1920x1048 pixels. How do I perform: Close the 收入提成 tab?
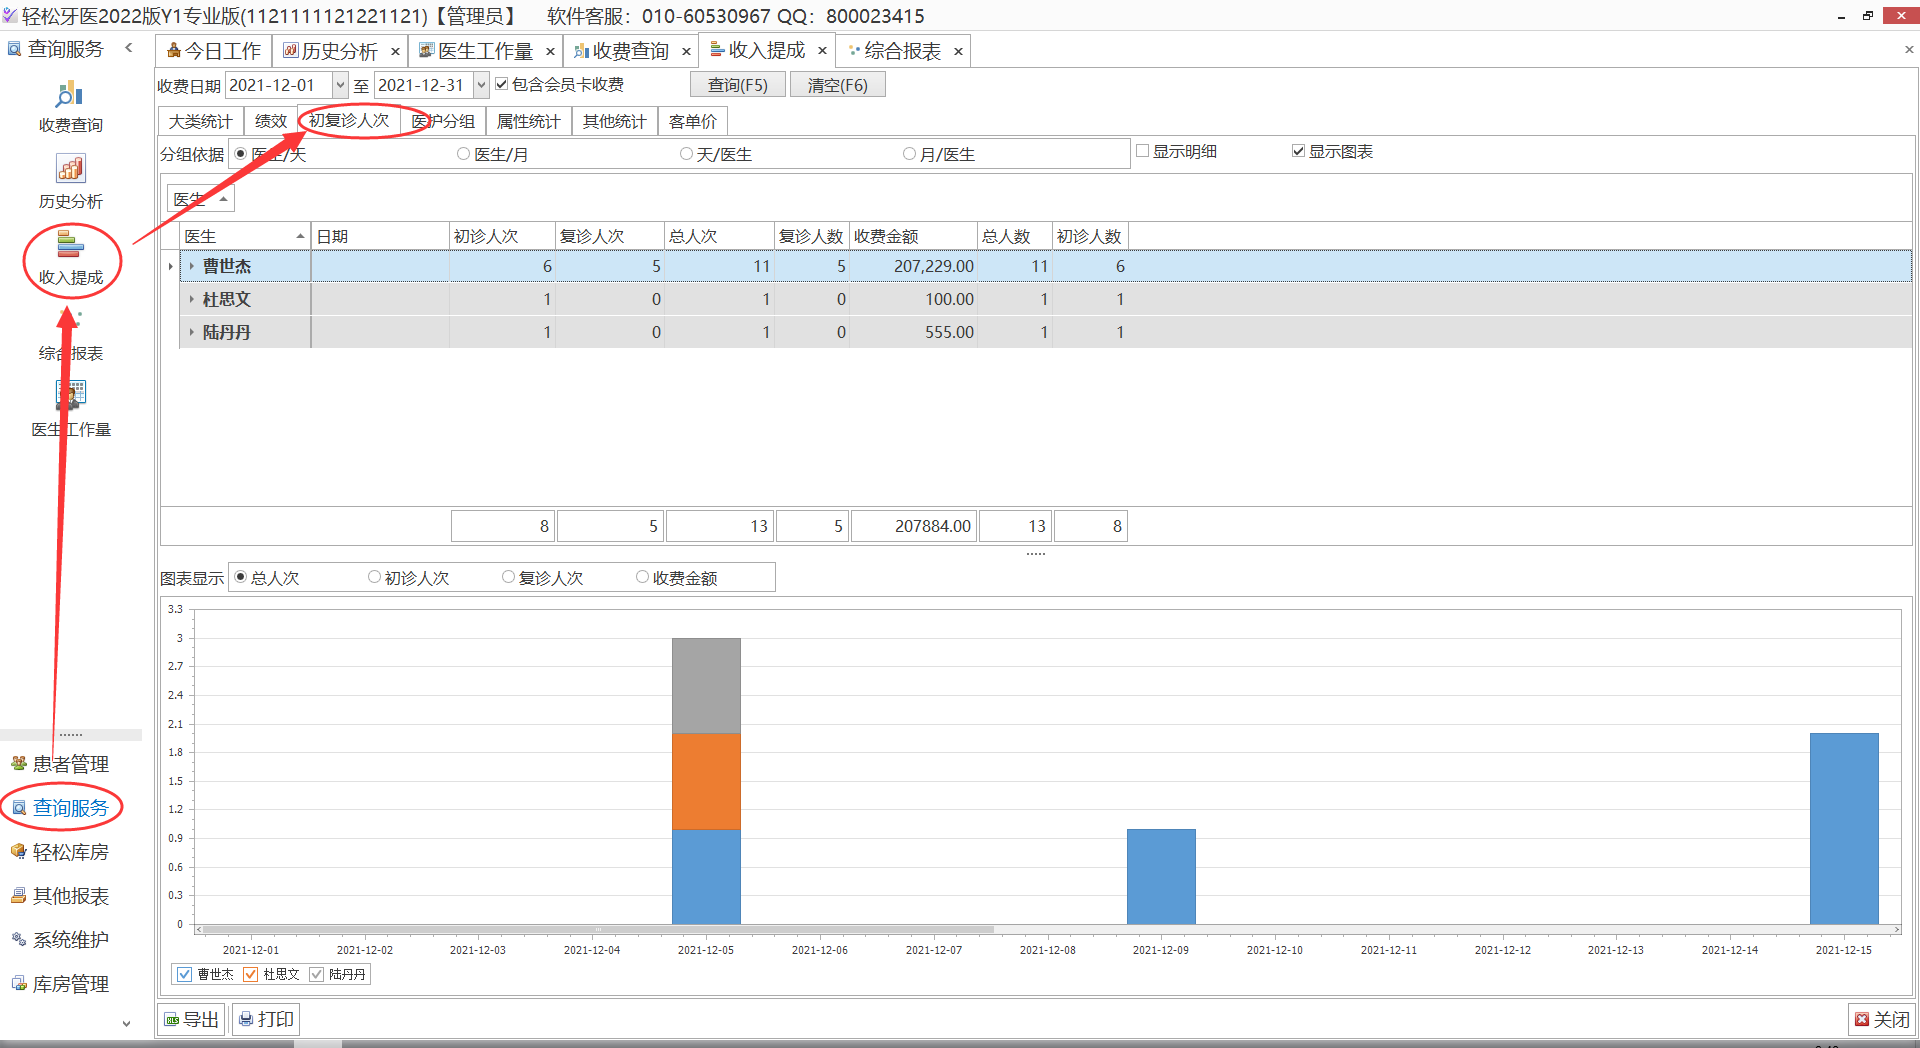822,50
